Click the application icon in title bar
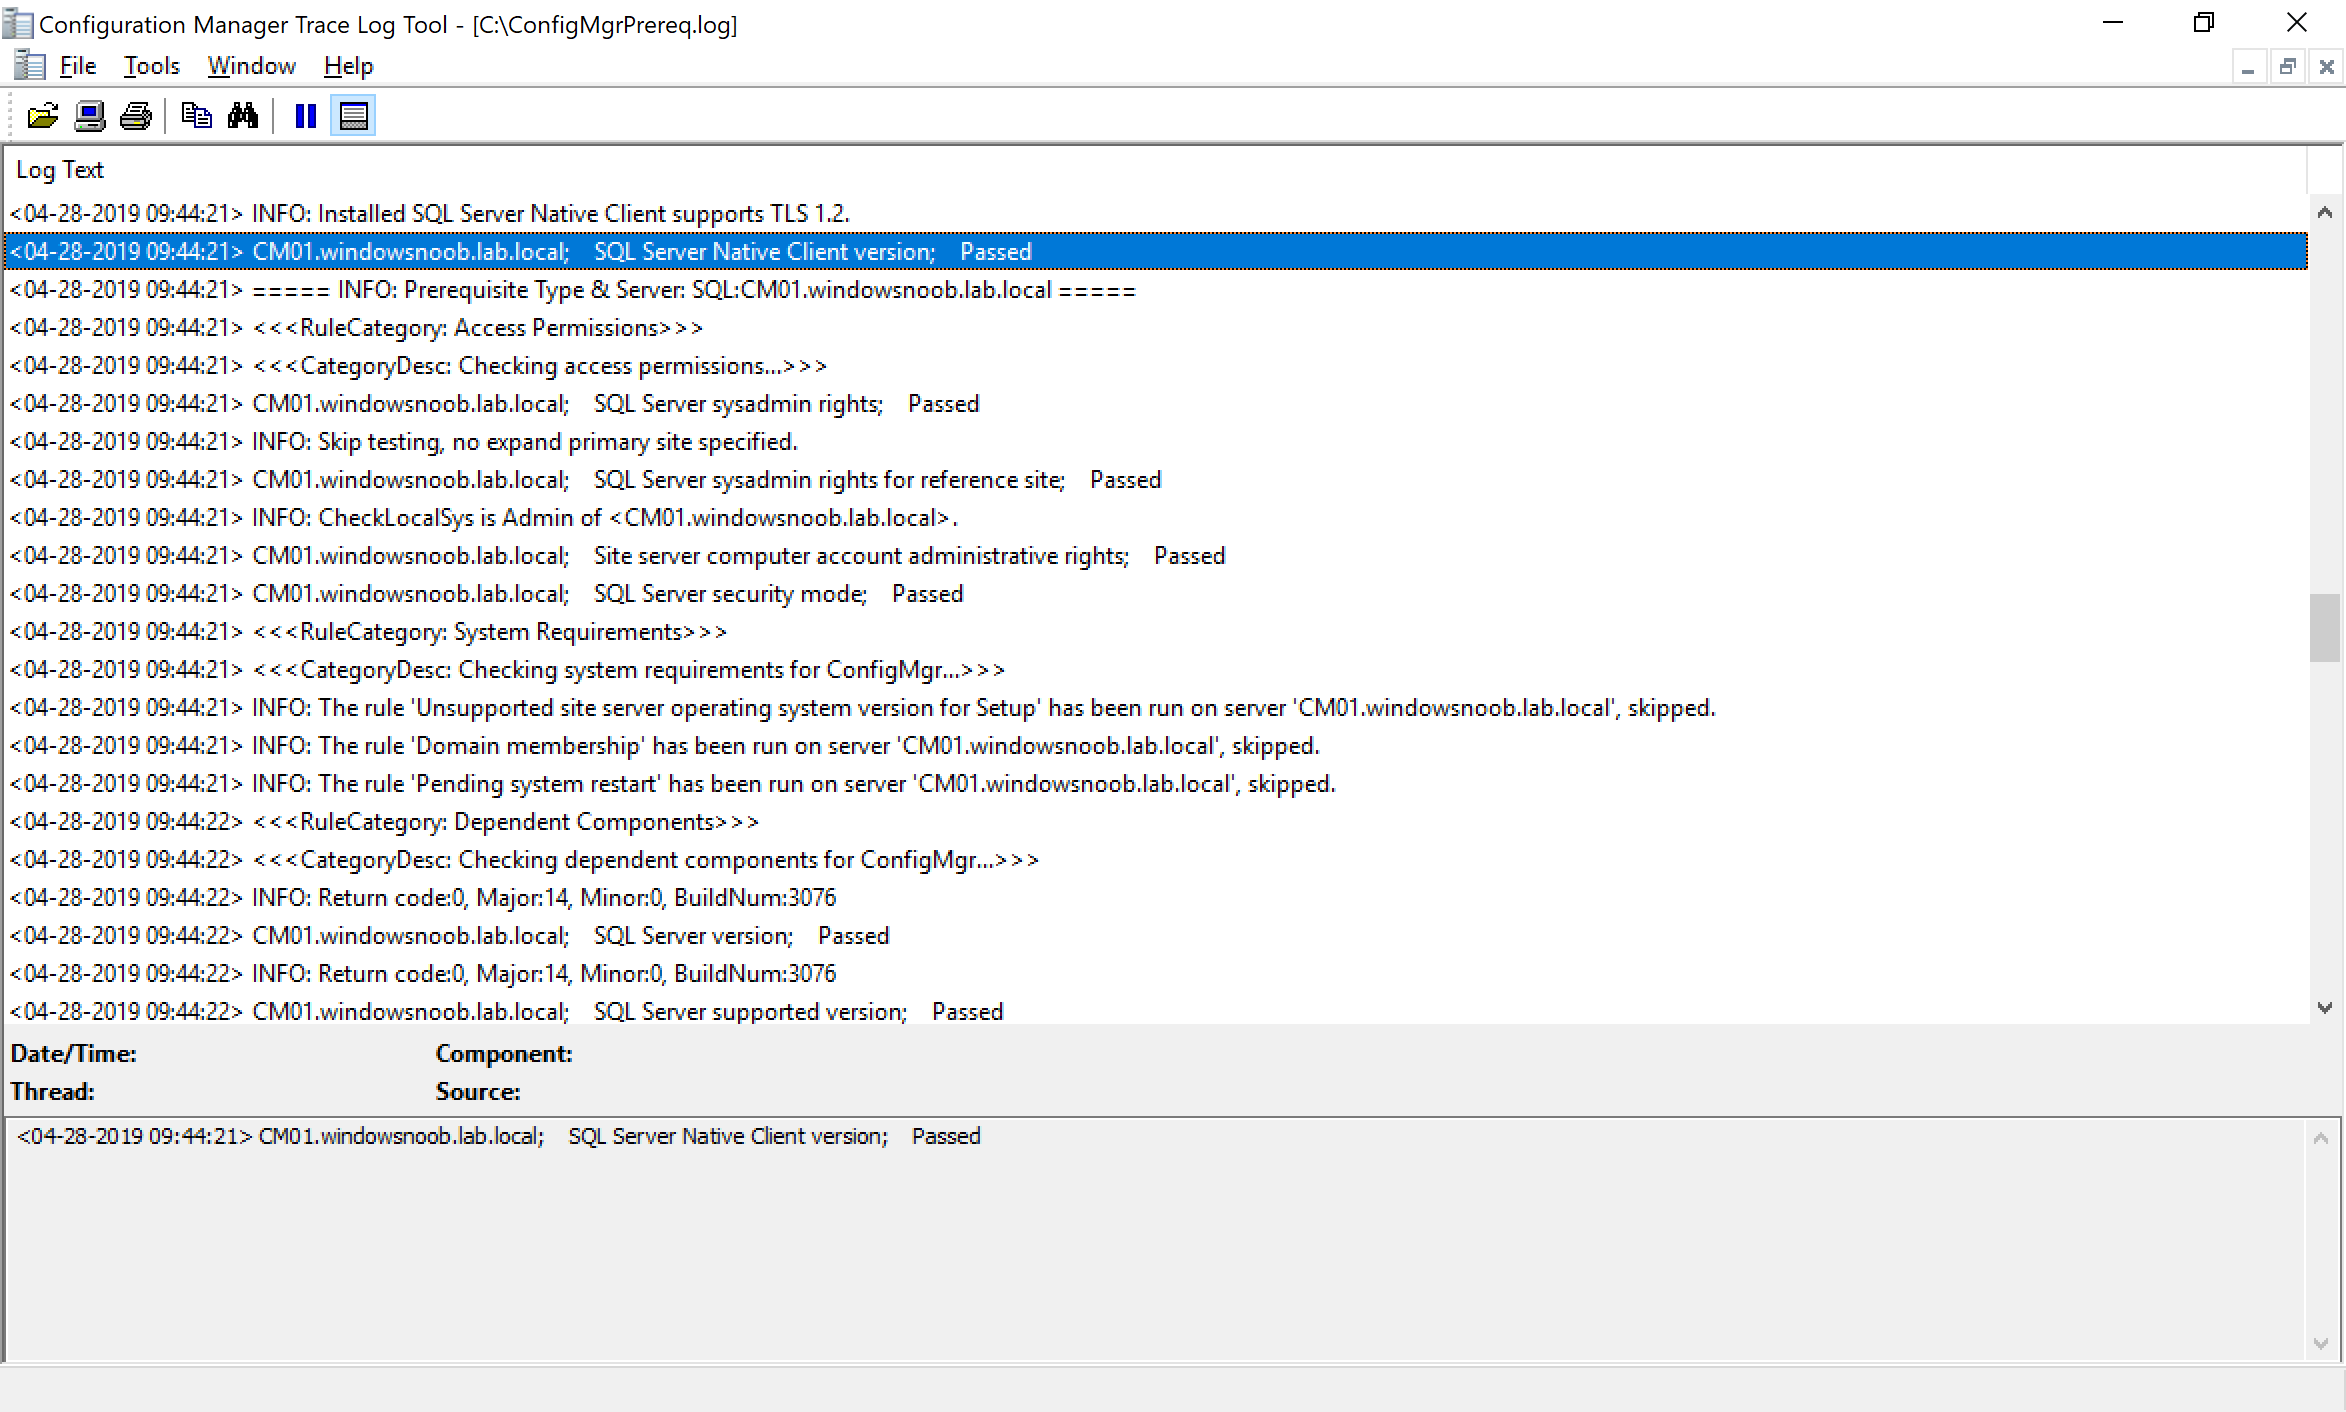This screenshot has height=1412, width=2346. 18,24
